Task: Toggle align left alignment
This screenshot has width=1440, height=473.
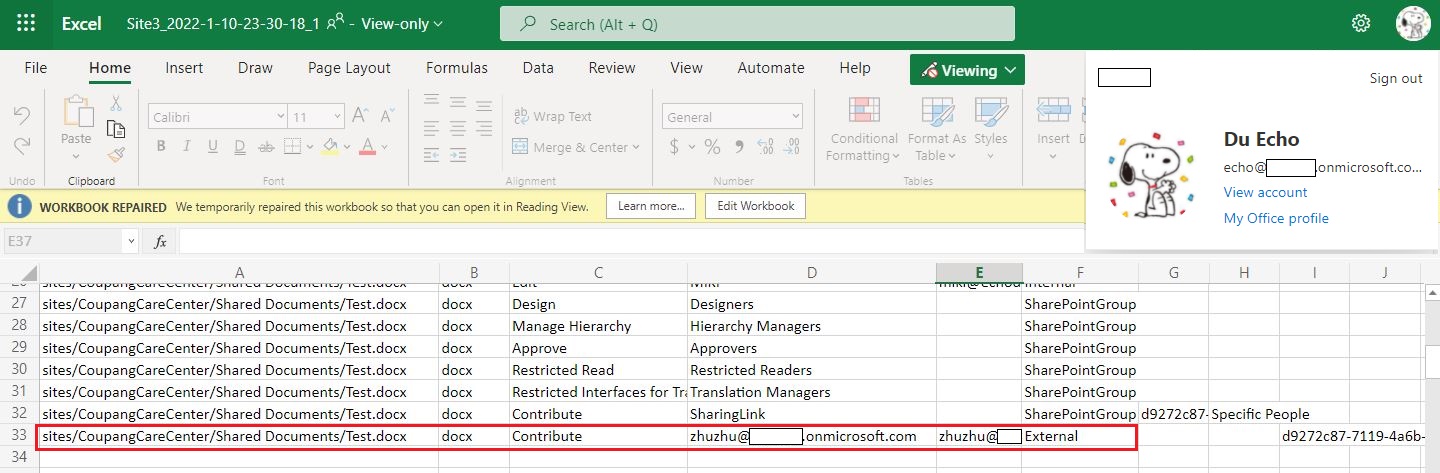Action: [x=432, y=126]
